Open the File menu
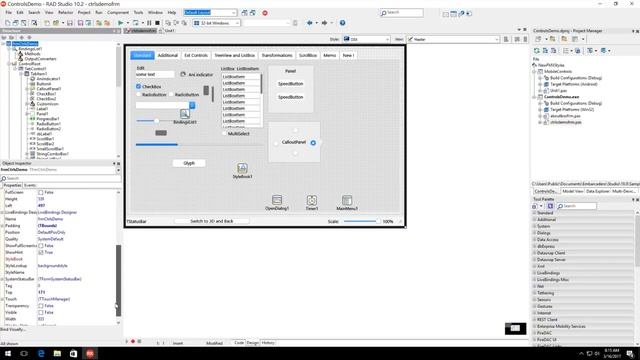The width and height of the screenshot is (640, 360). [8, 13]
